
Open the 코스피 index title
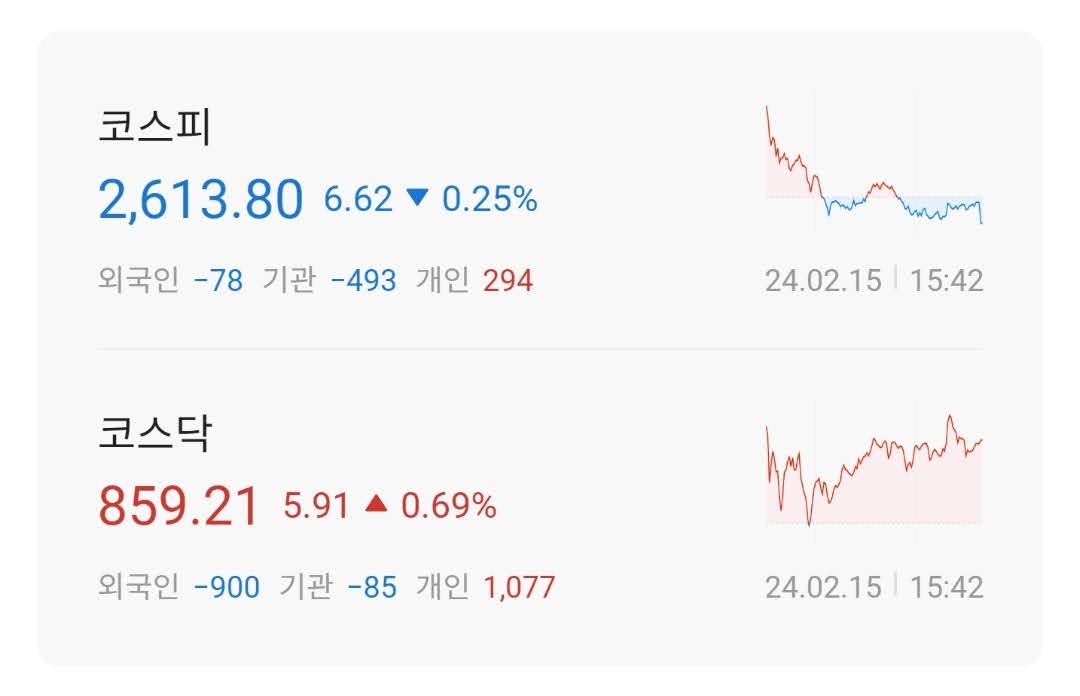[154, 126]
